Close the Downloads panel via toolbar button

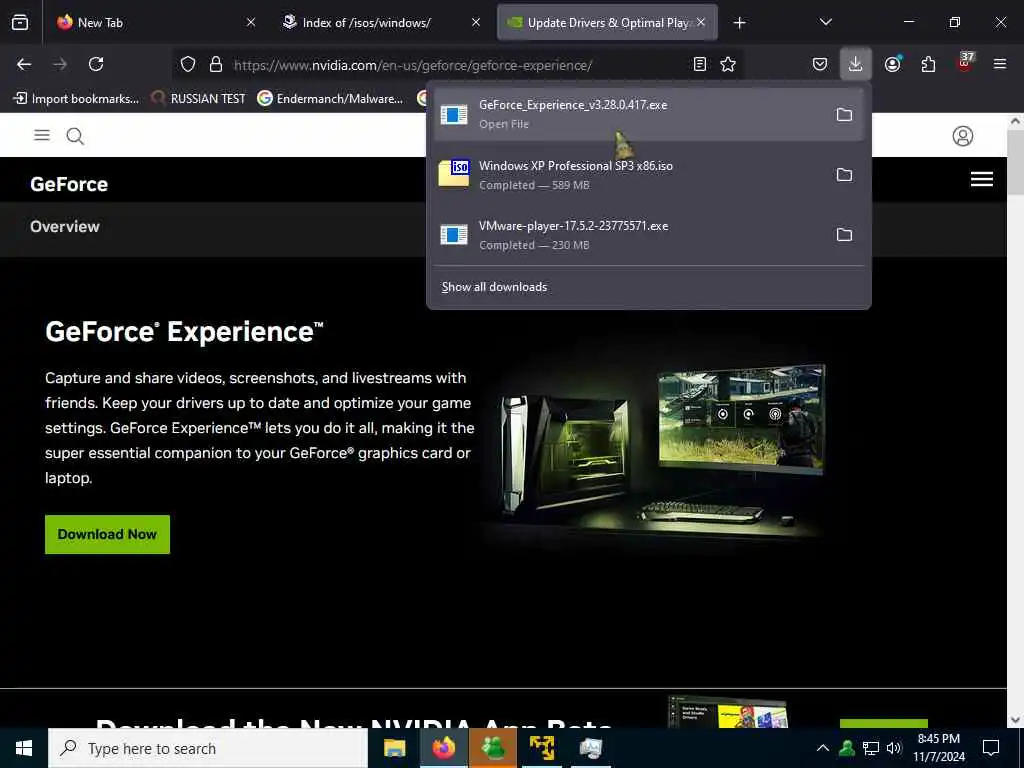pos(856,64)
